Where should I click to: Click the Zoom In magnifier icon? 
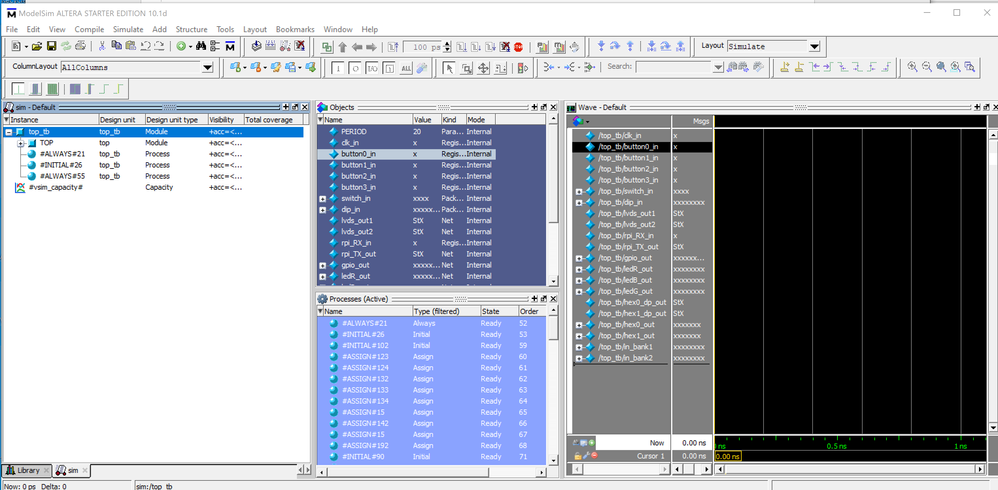point(913,67)
